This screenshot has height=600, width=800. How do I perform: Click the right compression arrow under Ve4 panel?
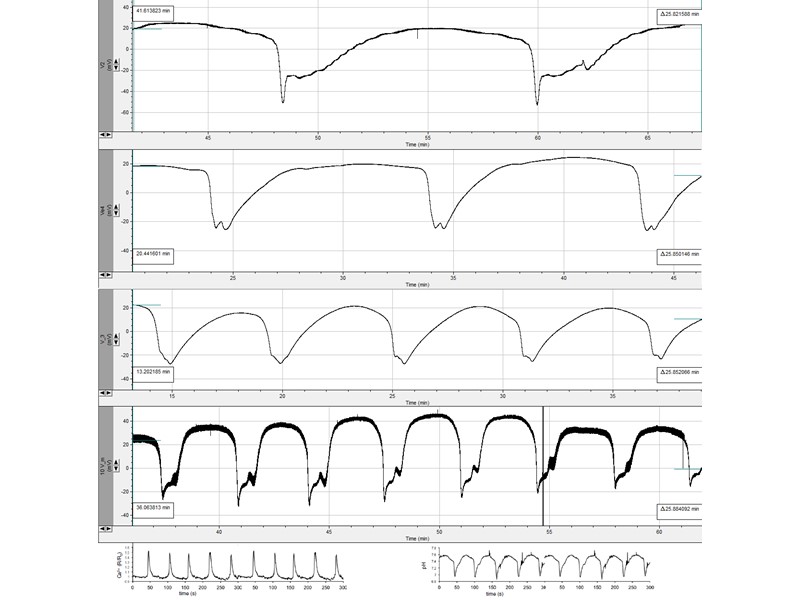(108, 274)
